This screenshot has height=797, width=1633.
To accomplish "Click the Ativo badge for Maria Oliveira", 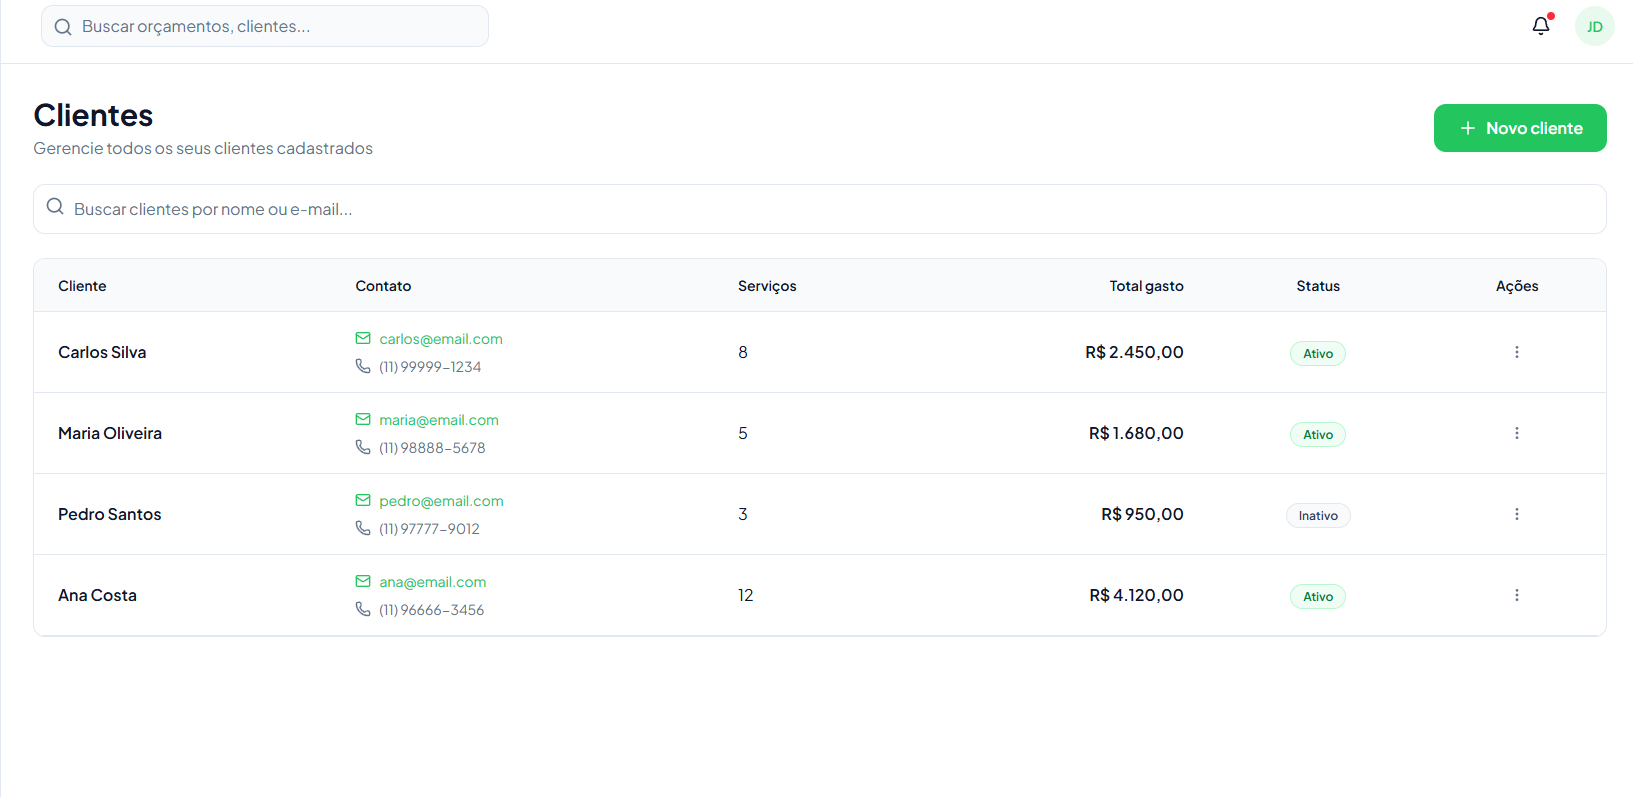I will [1318, 434].
